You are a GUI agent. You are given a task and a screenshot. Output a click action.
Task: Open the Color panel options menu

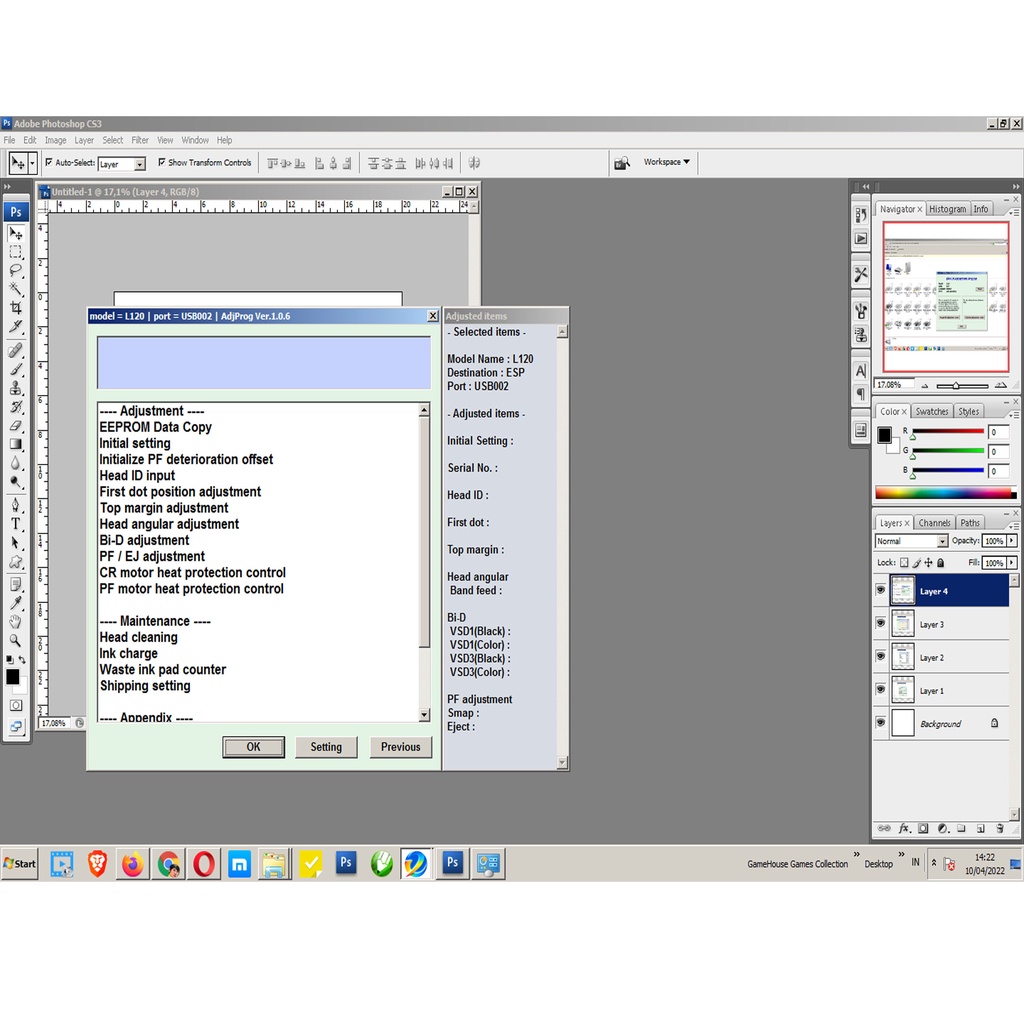tap(1013, 415)
